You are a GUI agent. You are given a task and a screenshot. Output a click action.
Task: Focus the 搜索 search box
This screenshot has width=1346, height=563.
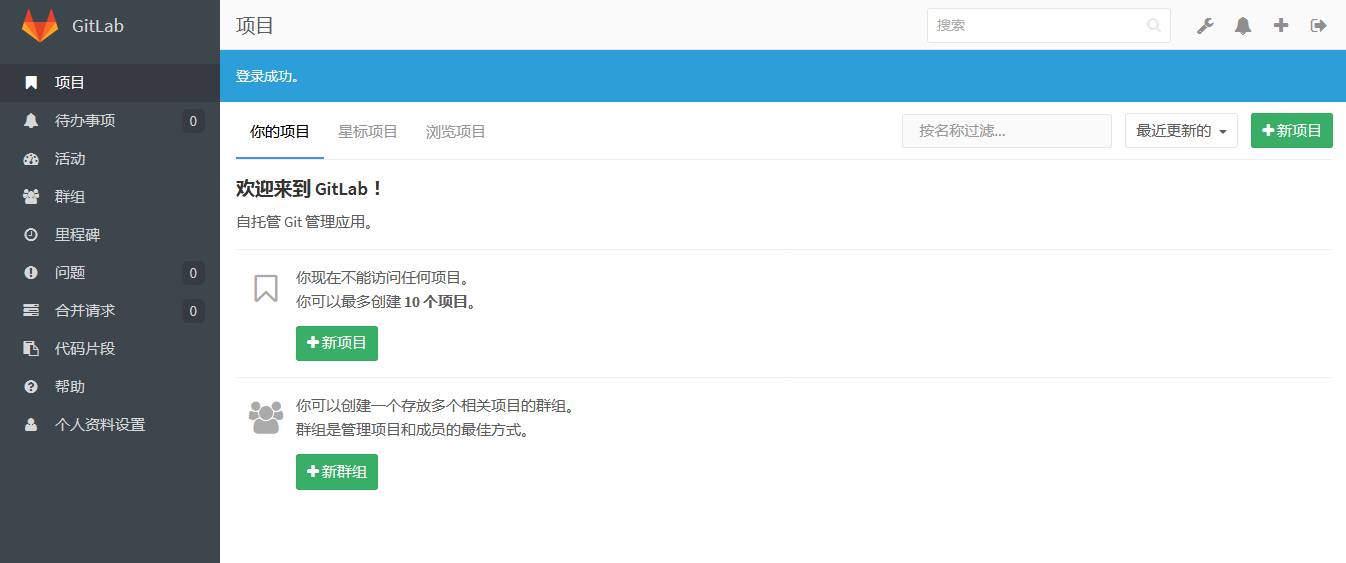coord(1048,25)
